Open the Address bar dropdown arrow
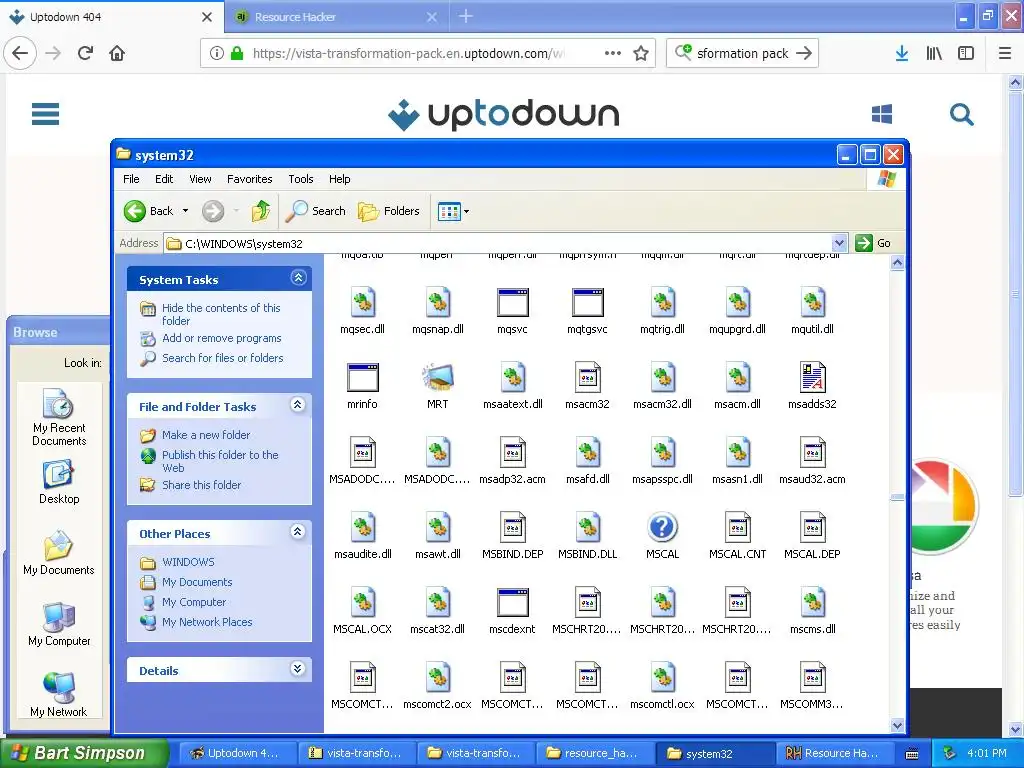This screenshot has height=768, width=1024. click(840, 244)
